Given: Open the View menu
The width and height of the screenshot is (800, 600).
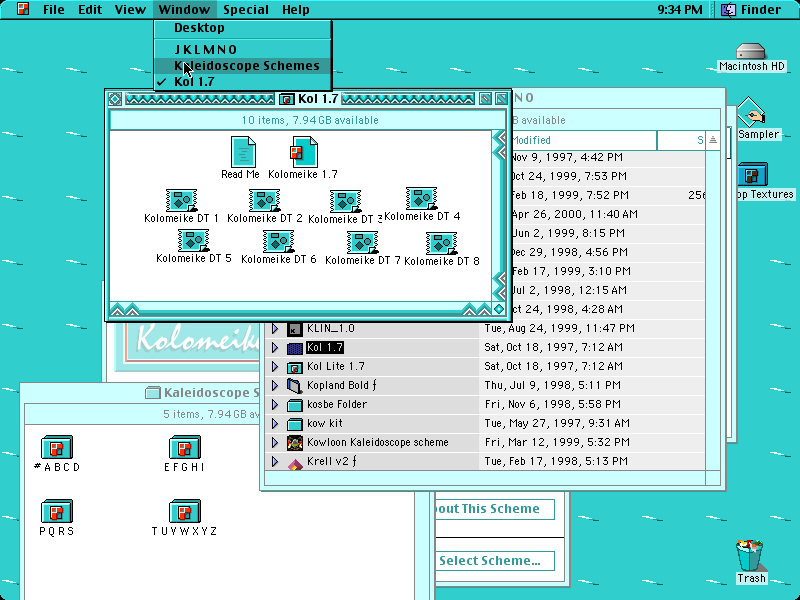Looking at the screenshot, I should (130, 9).
